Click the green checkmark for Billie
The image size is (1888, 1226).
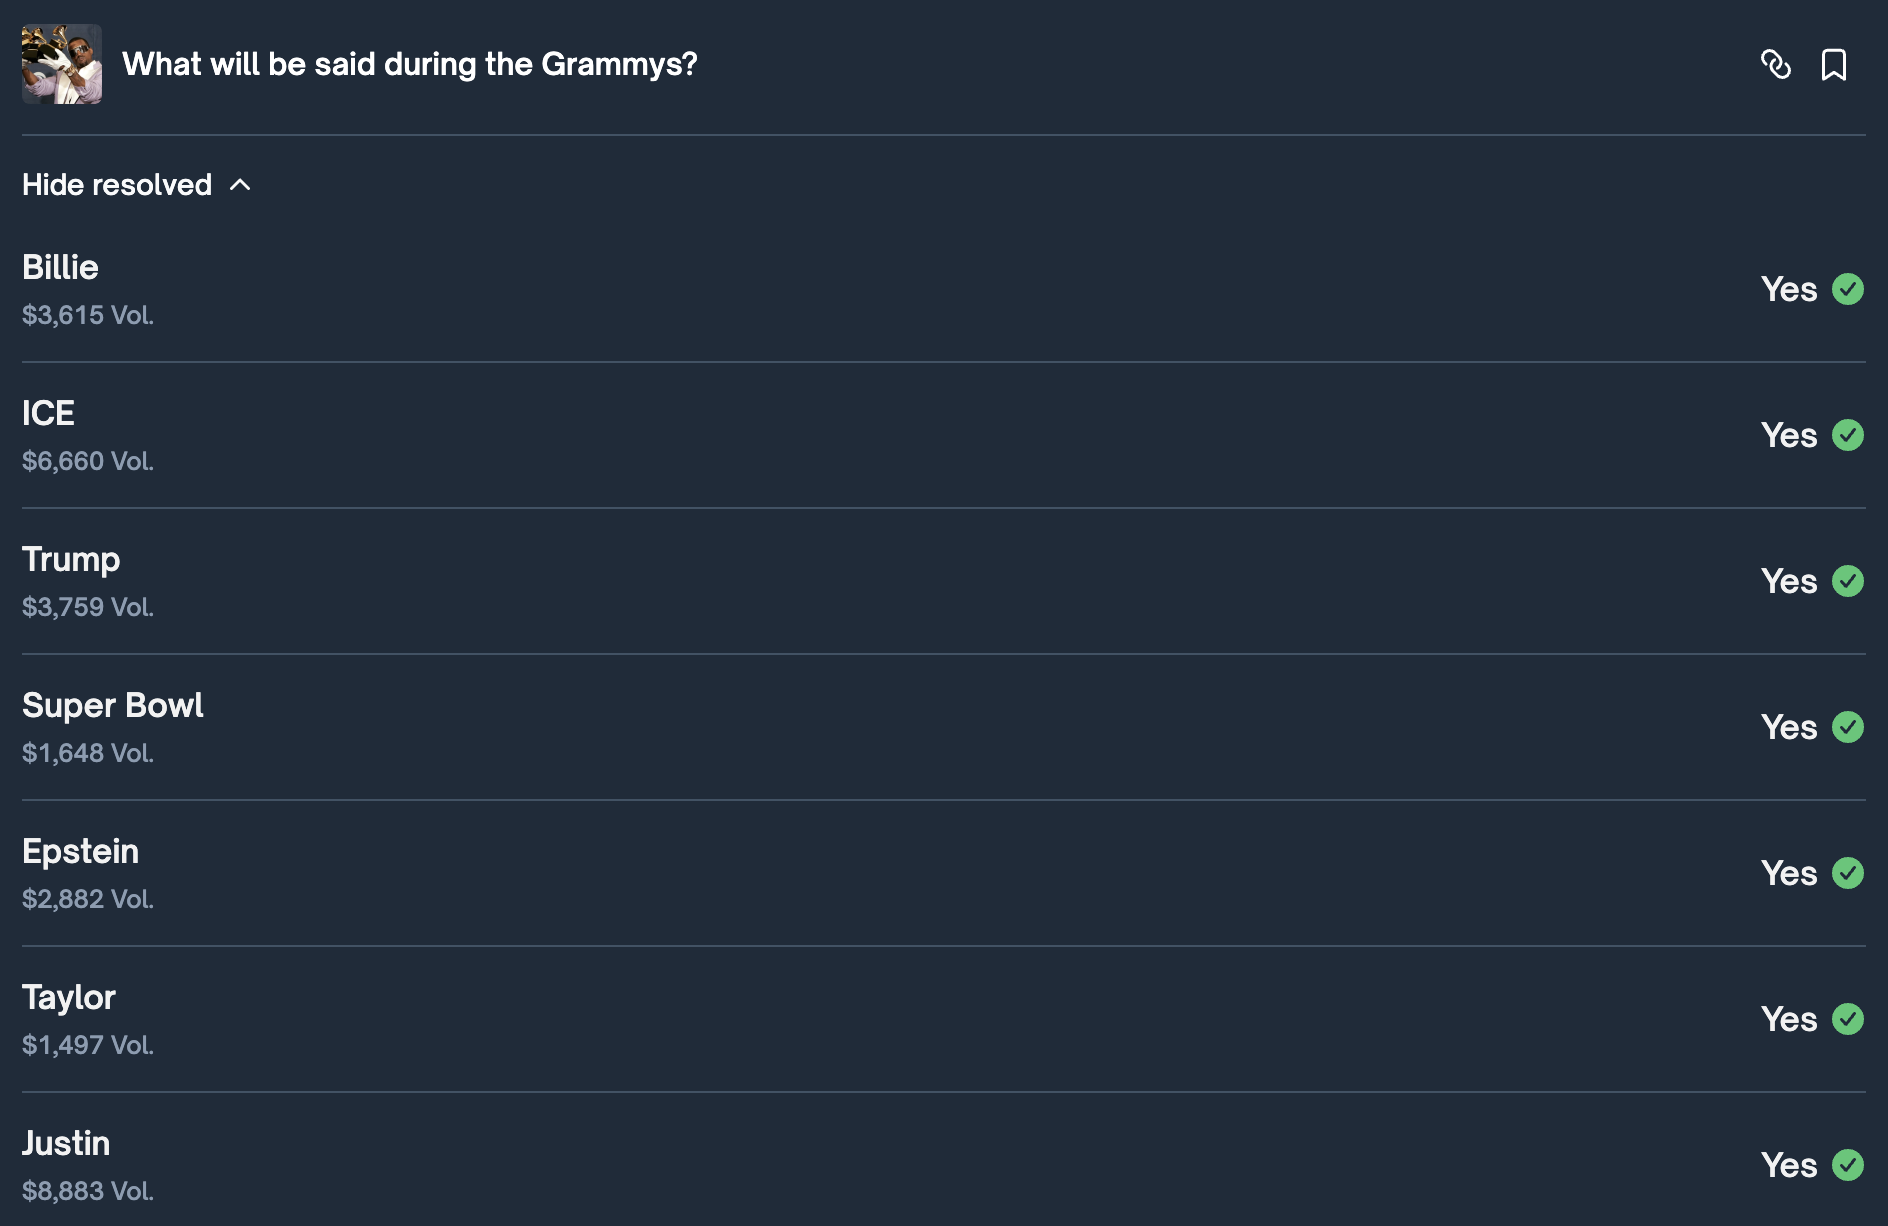click(x=1847, y=289)
